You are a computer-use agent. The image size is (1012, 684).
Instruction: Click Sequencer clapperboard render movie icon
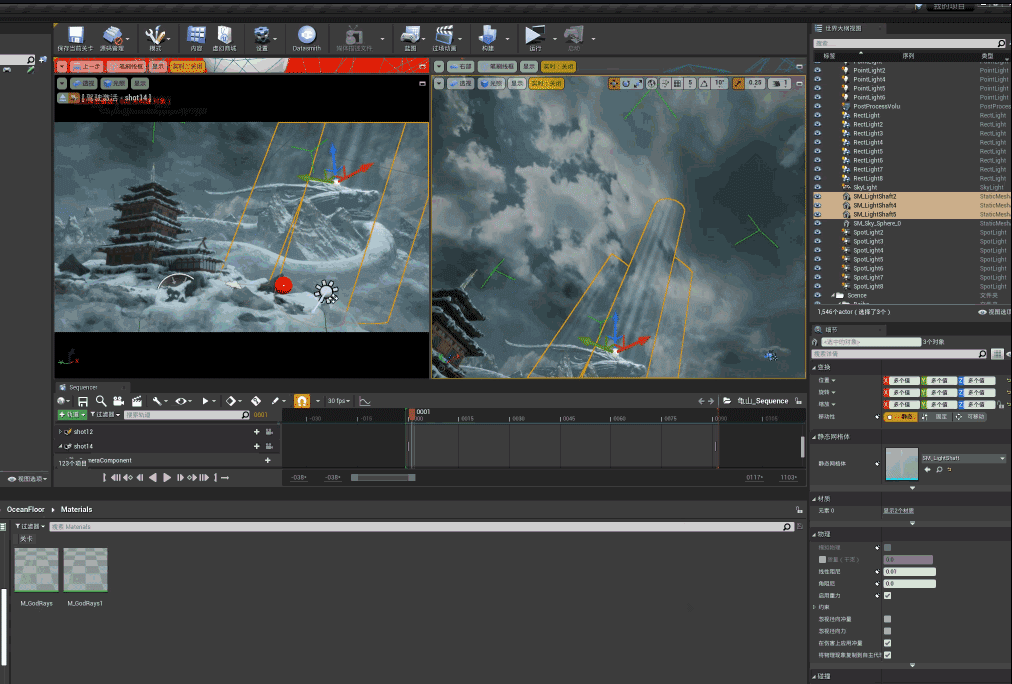pyautogui.click(x=137, y=401)
